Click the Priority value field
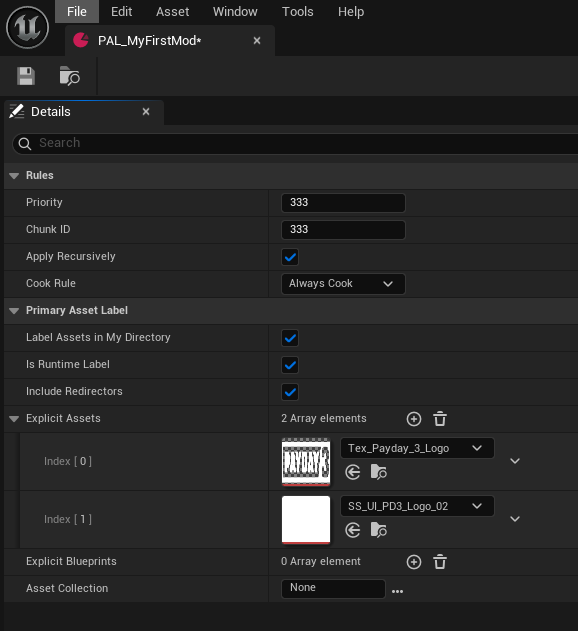578x631 pixels. (343, 203)
